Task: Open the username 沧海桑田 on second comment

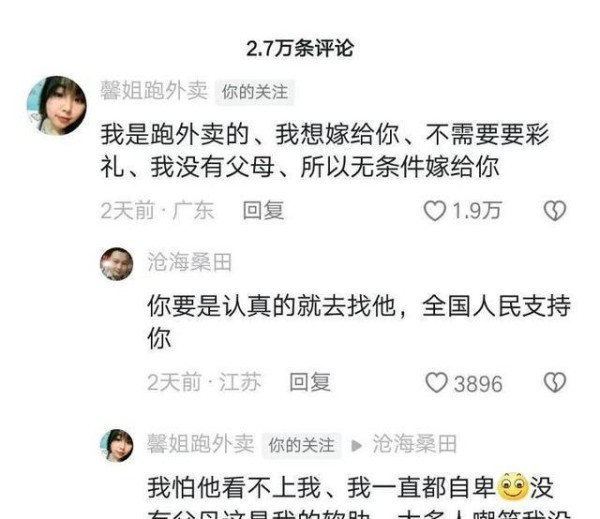Action: (190, 263)
